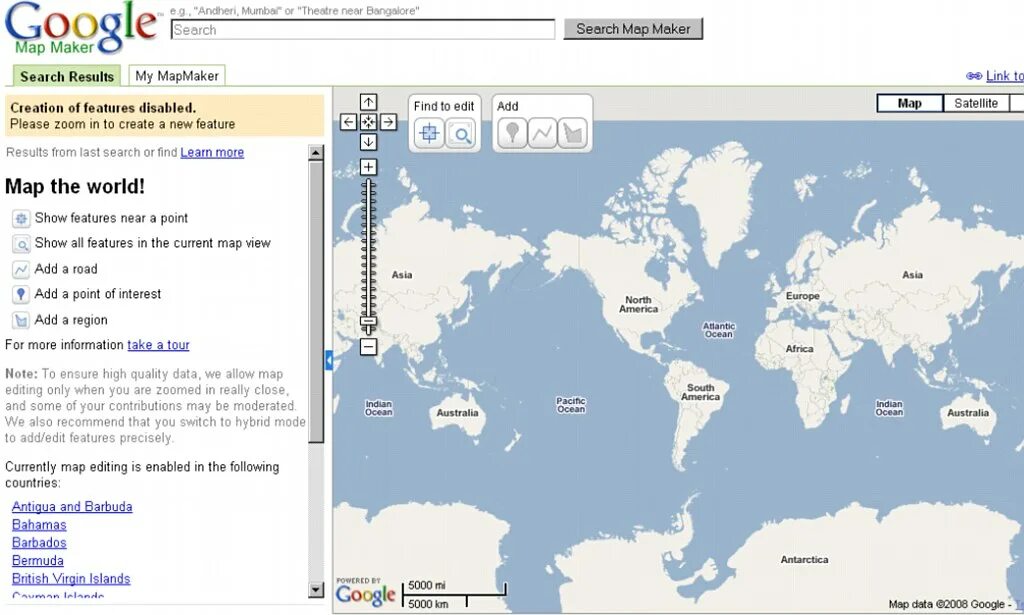1024x615 pixels.
Task: Click icon beside Show features near a point
Action: pos(21,219)
